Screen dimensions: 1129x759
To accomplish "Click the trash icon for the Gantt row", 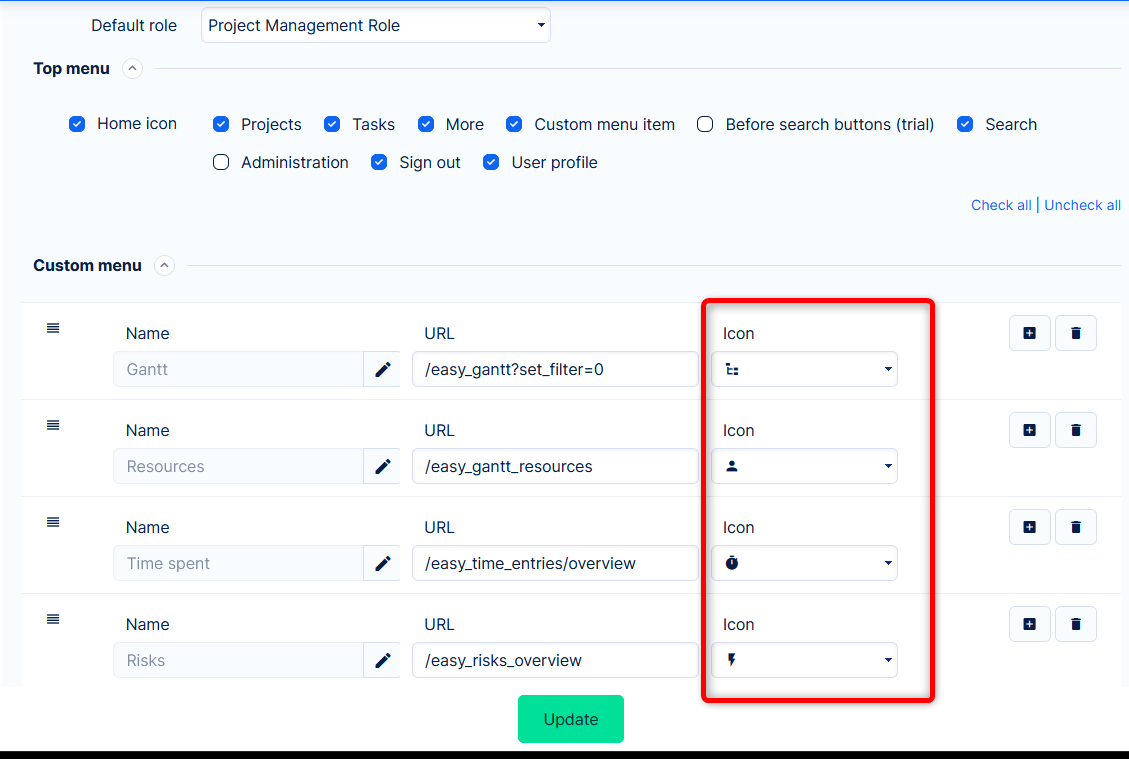I will [x=1076, y=333].
